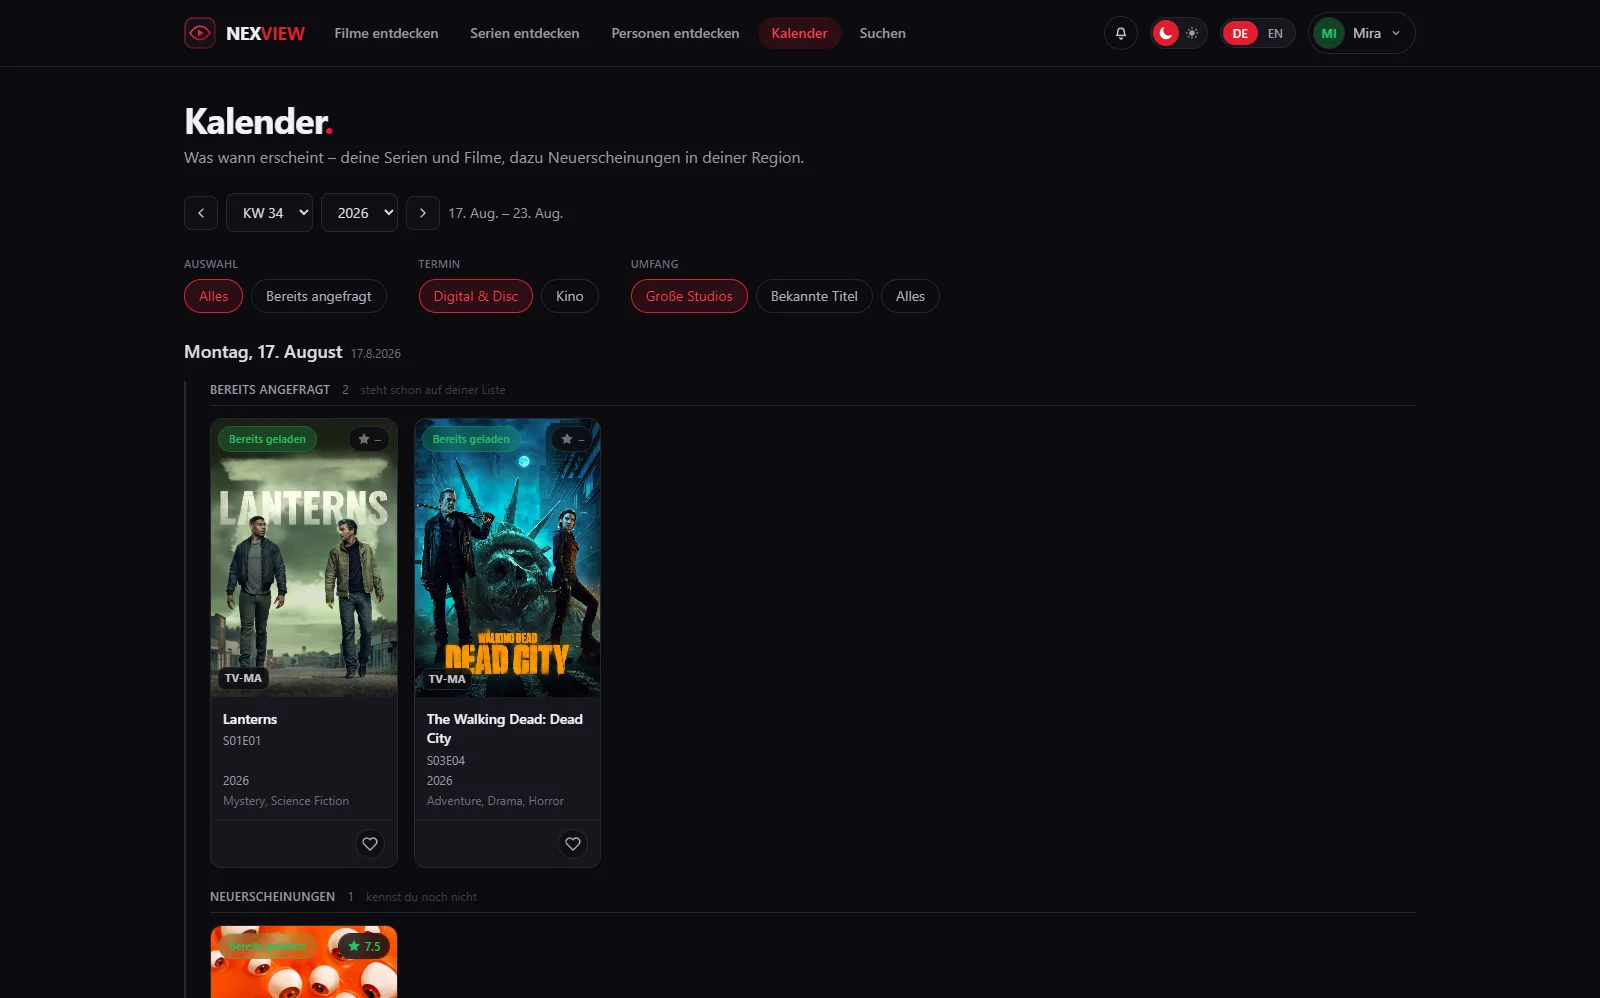Click the 7.5 star rating badge

(364, 946)
